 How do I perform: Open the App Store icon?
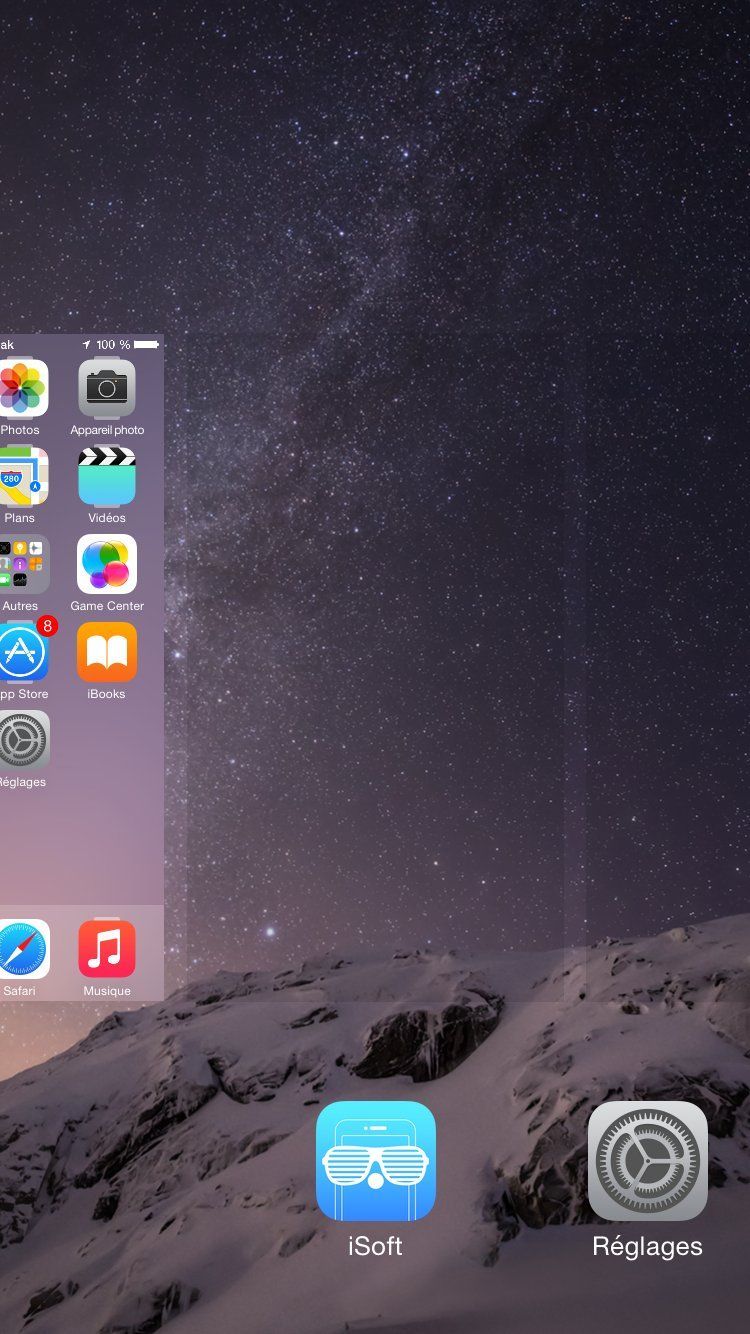[22, 653]
